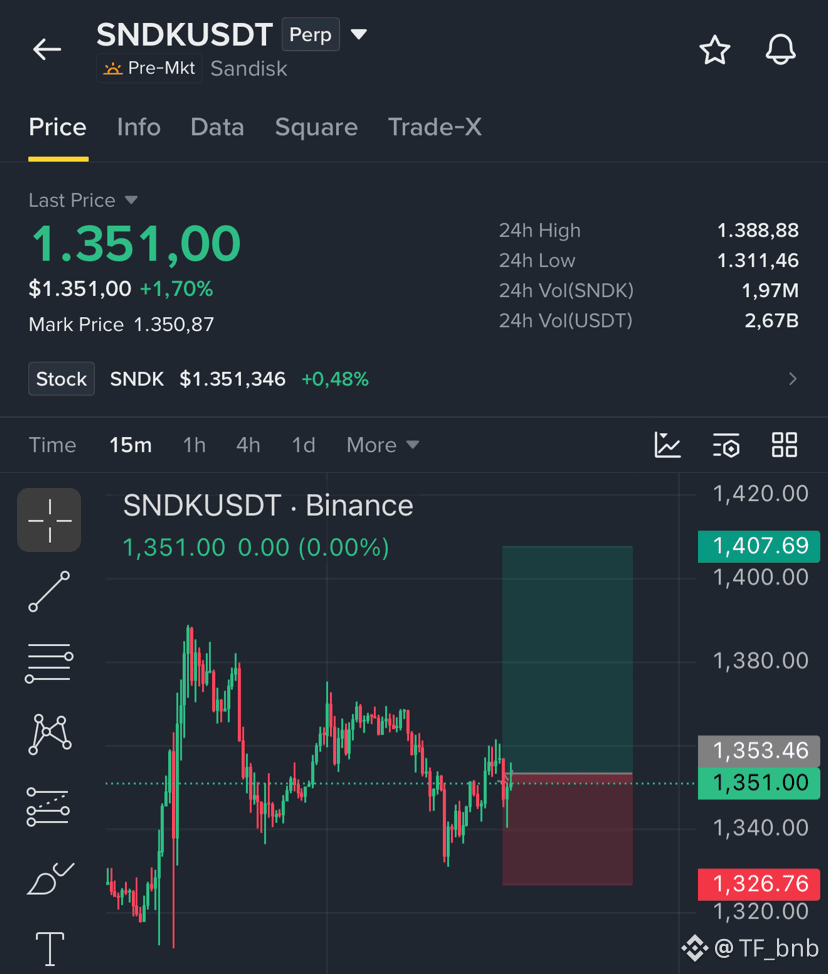The height and width of the screenshot is (974, 828).
Task: Tap the 24h Vol(USDT) value 2,67B
Action: [771, 321]
